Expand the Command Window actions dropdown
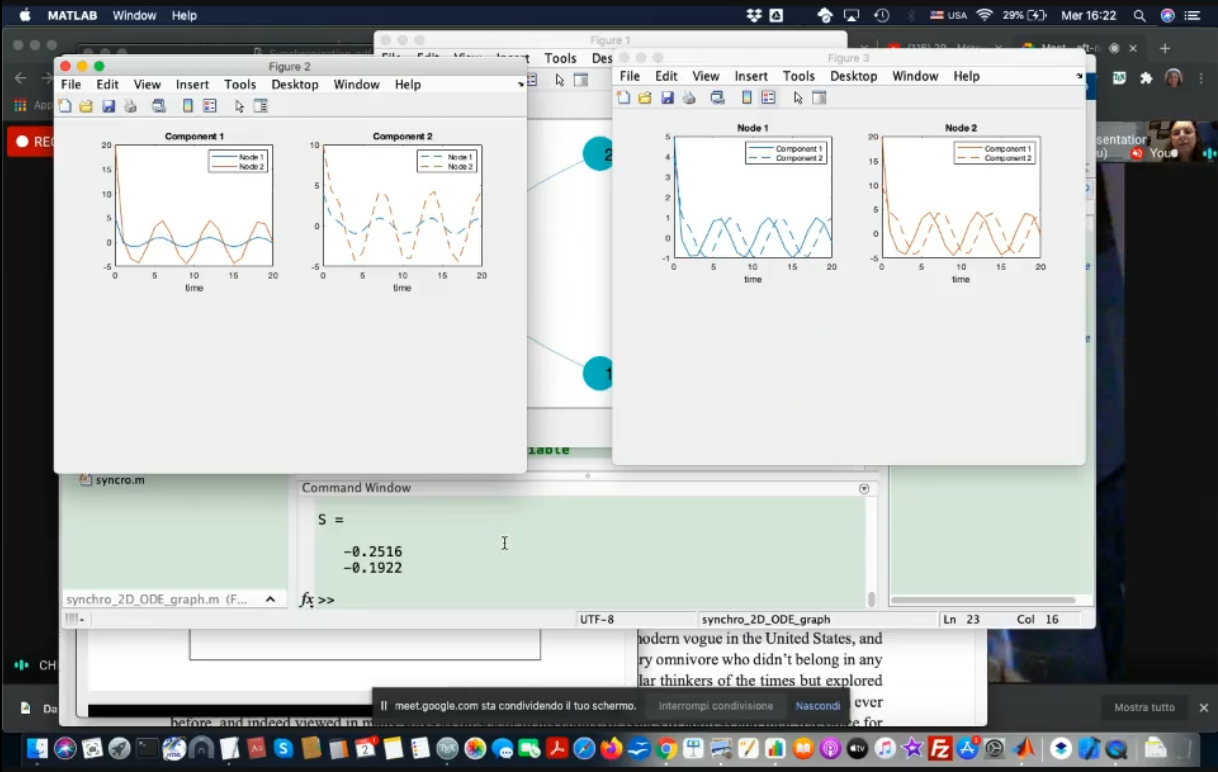1218x772 pixels. click(x=864, y=489)
